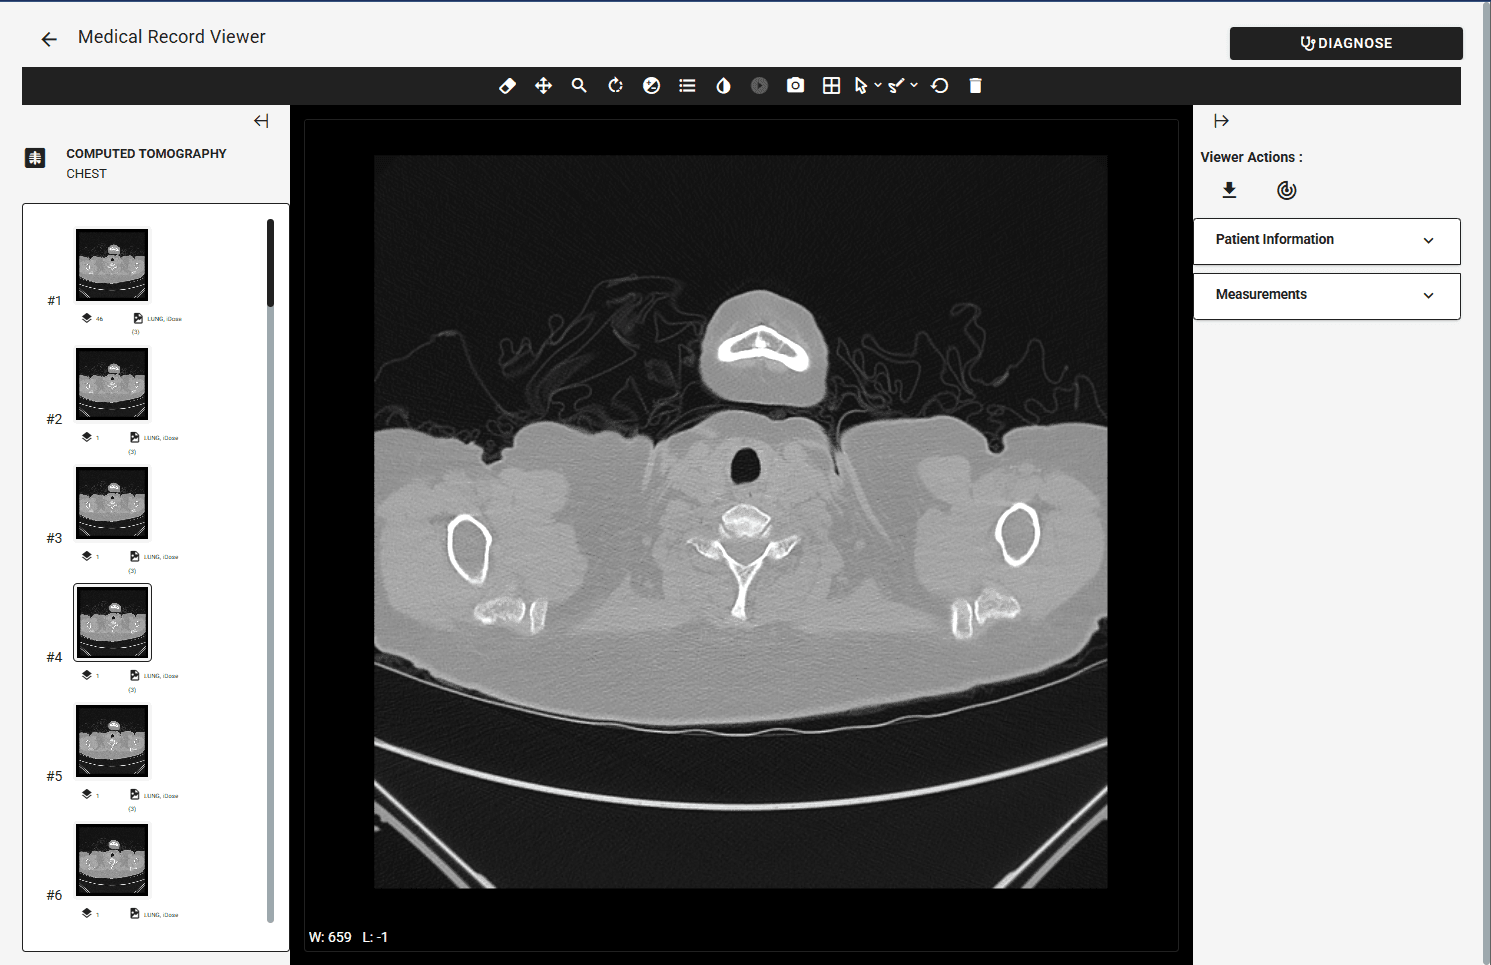Collapse the right side panel
The height and width of the screenshot is (965, 1491).
[x=1221, y=121]
